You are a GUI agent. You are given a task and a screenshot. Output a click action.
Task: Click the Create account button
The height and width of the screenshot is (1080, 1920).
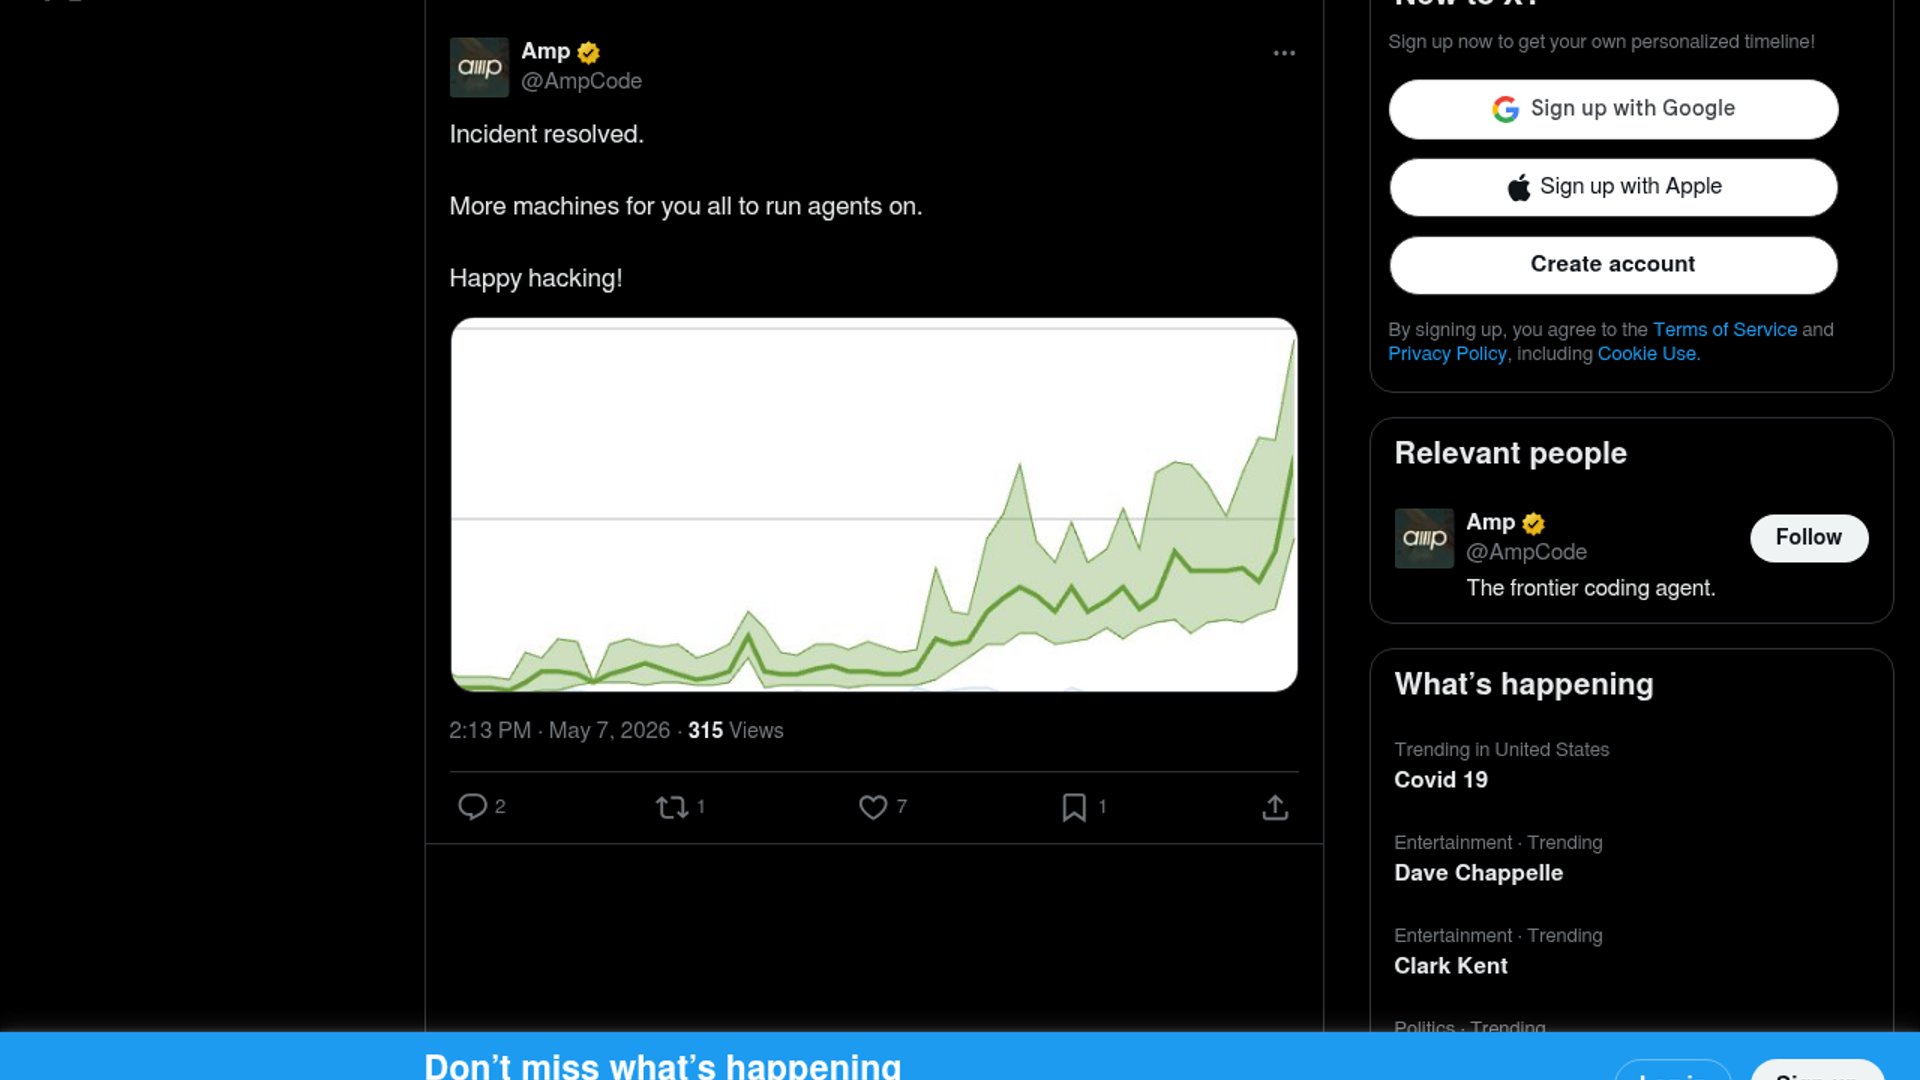point(1613,265)
